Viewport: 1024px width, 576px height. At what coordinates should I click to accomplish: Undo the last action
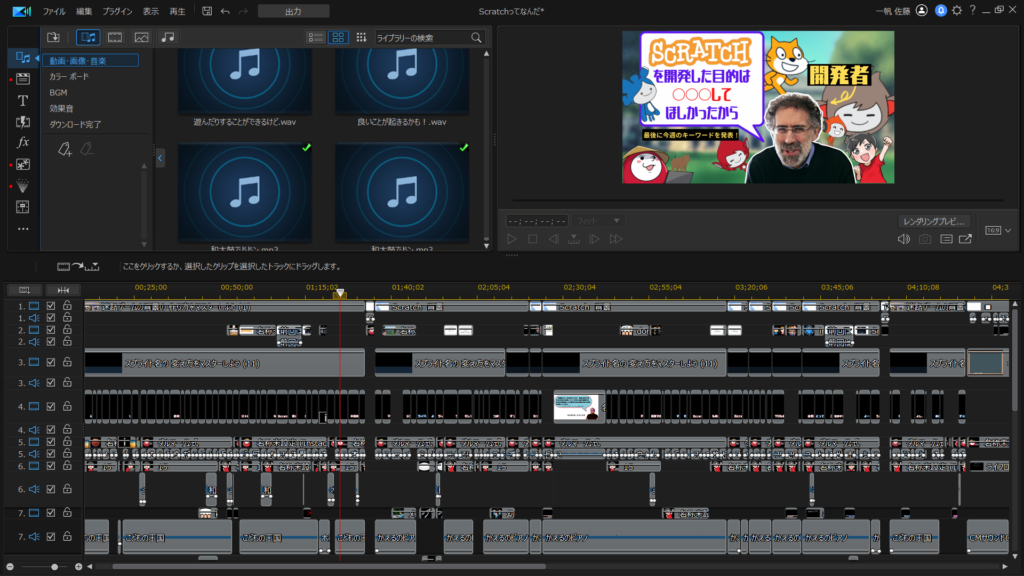225,11
